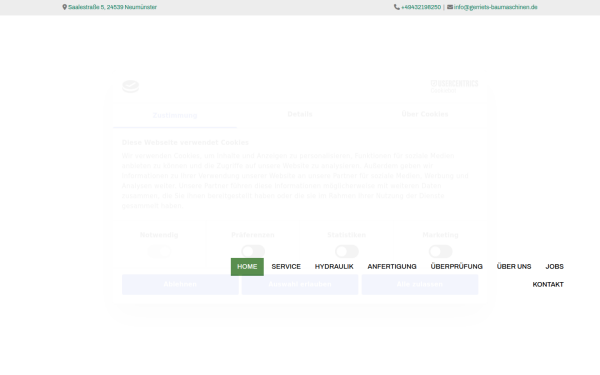Screen dimensions: 600x375
Task: Select the ANFERTIGUNG menu item
Action: (392, 267)
